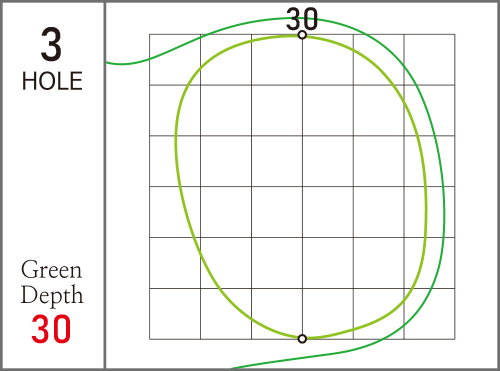Click the midpoint of the center line between the markers
500x371 pixels.
302,187
